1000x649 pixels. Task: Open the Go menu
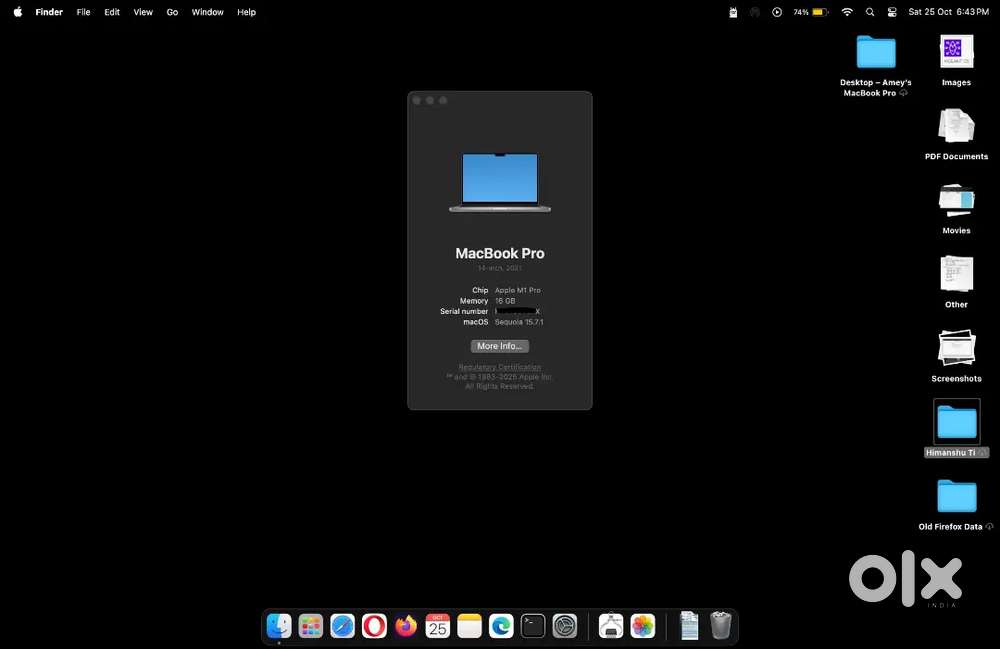[x=172, y=12]
